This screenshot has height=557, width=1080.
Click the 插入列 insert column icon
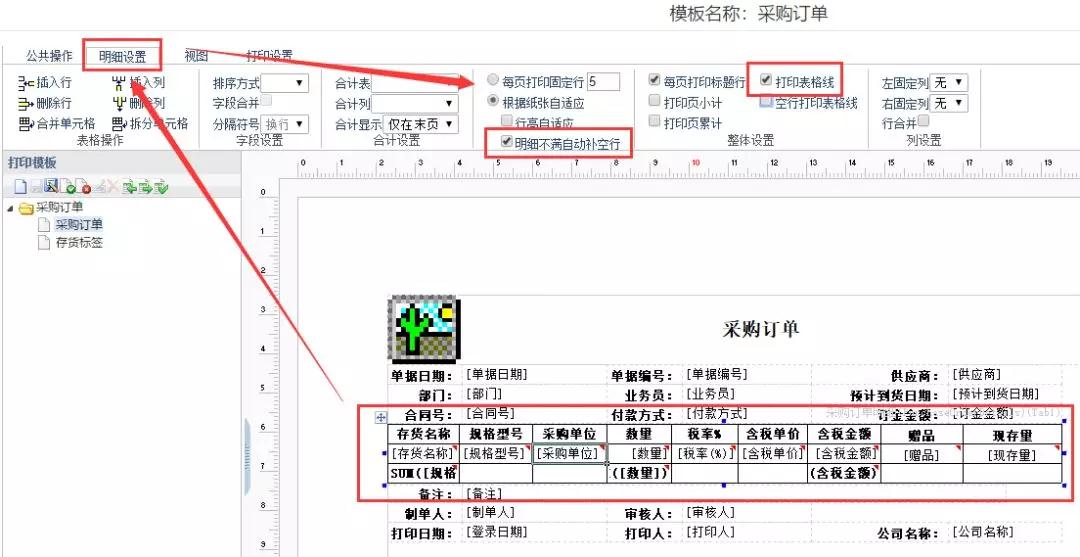point(119,83)
